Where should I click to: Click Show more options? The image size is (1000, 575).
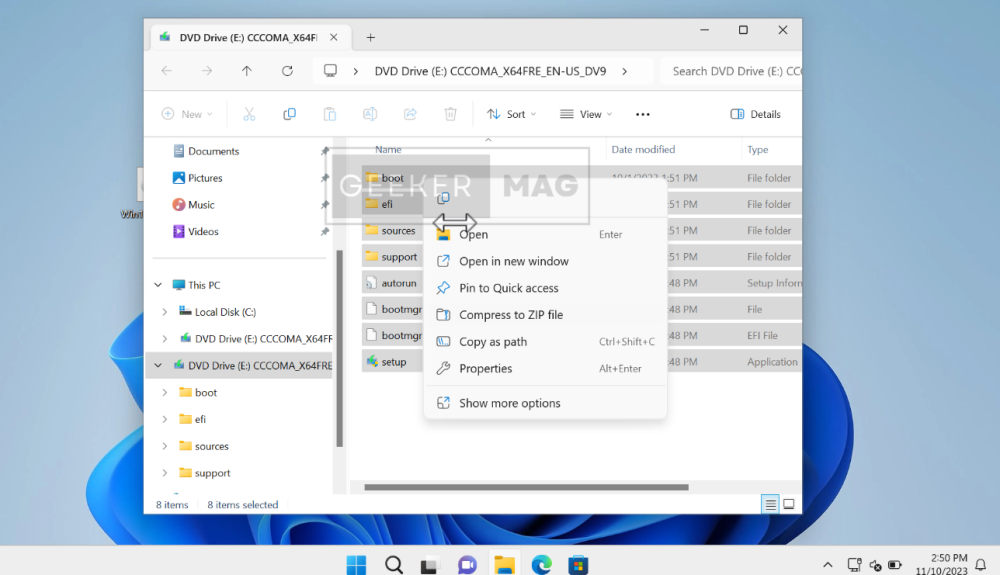point(545,403)
